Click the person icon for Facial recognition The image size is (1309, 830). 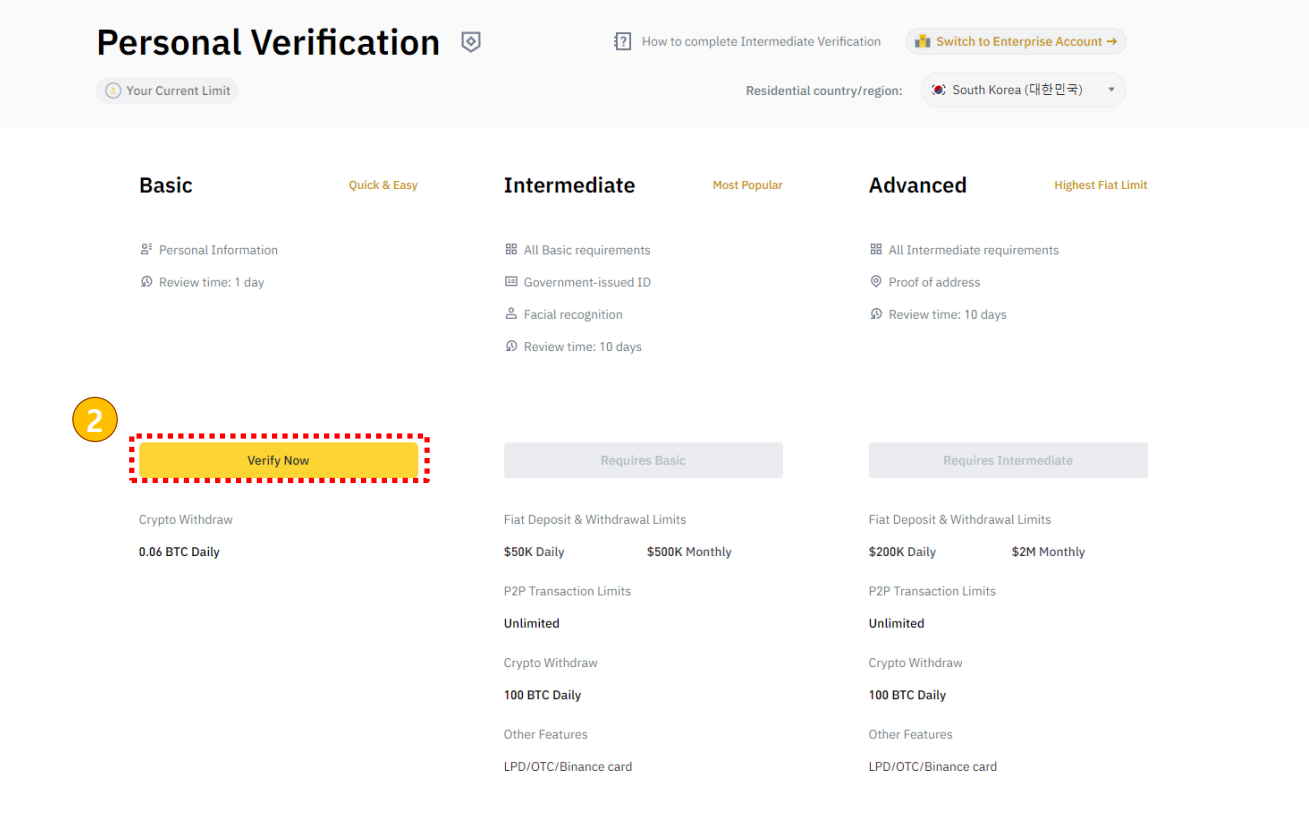pyautogui.click(x=511, y=314)
